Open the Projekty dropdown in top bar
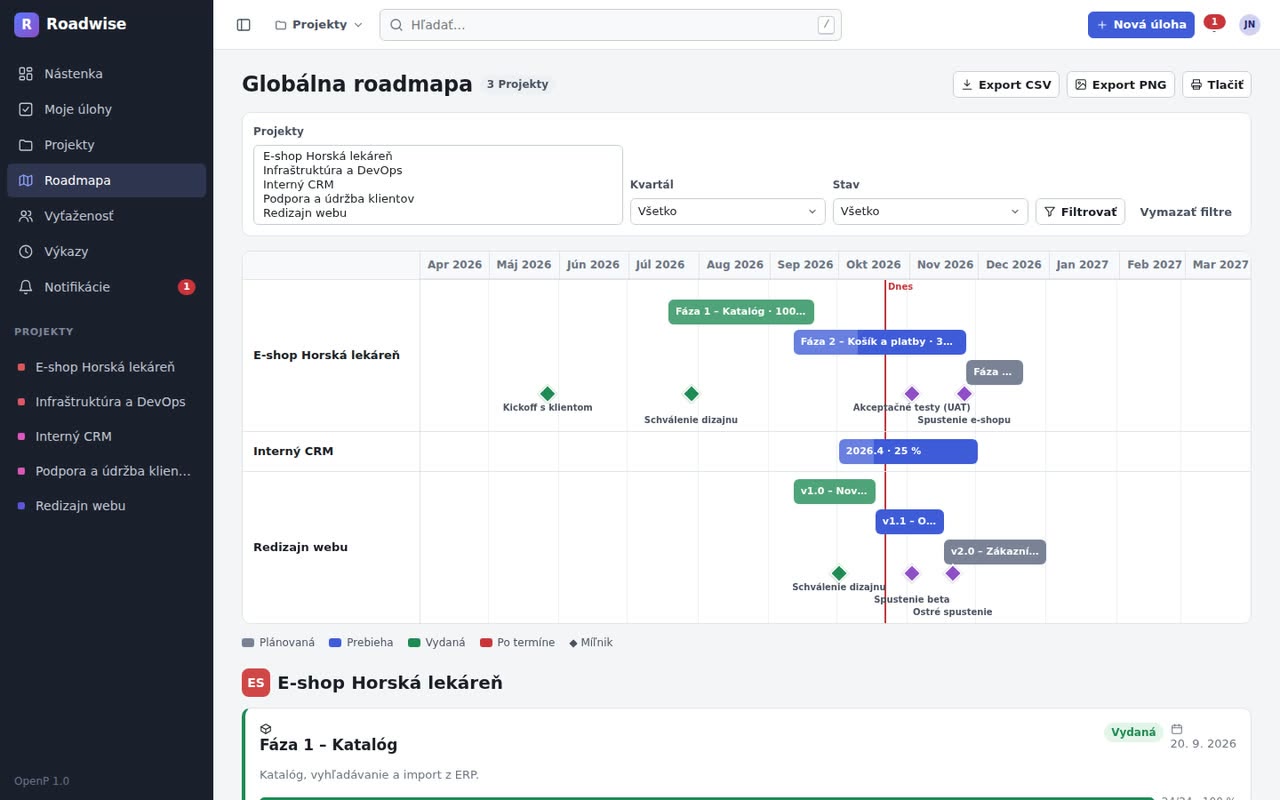 point(319,25)
